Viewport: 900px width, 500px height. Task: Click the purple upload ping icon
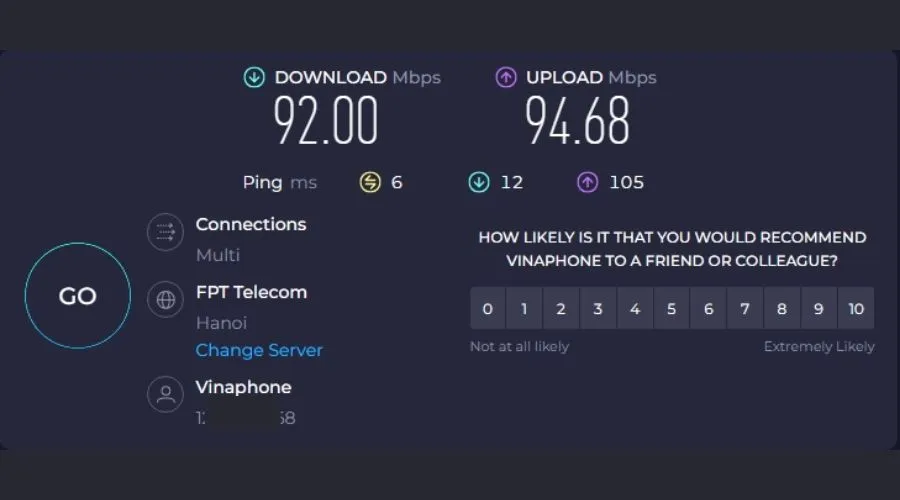(588, 182)
